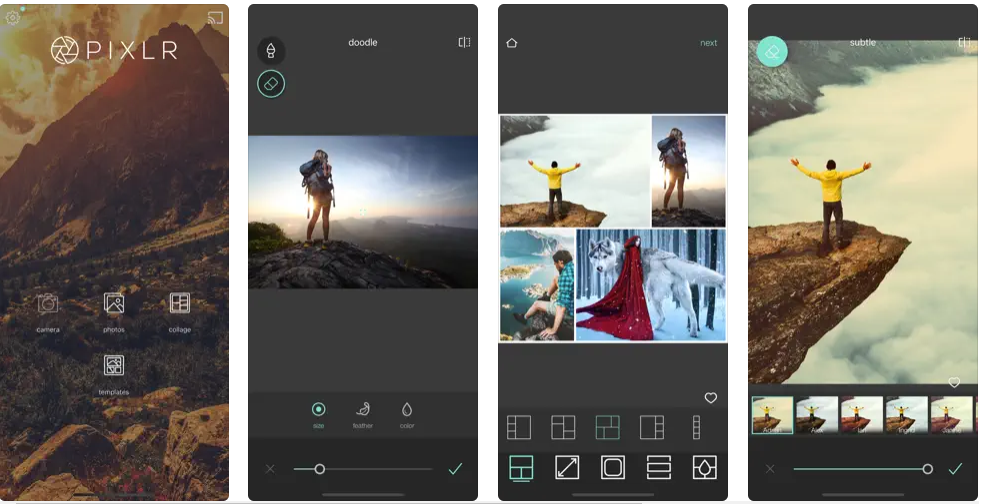The width and height of the screenshot is (981, 504).
Task: Open the templates option on the home screen
Action: (114, 374)
